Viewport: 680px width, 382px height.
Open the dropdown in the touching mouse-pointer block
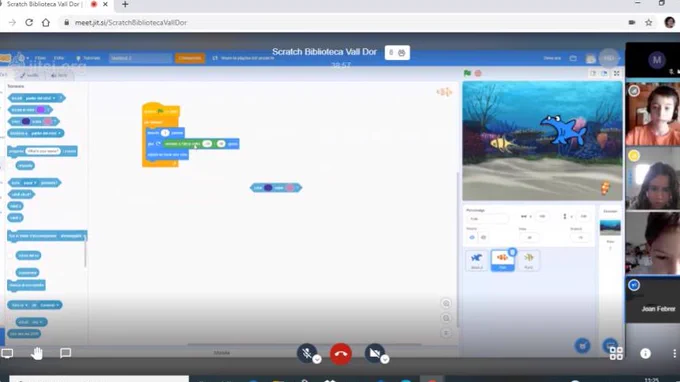point(54,98)
